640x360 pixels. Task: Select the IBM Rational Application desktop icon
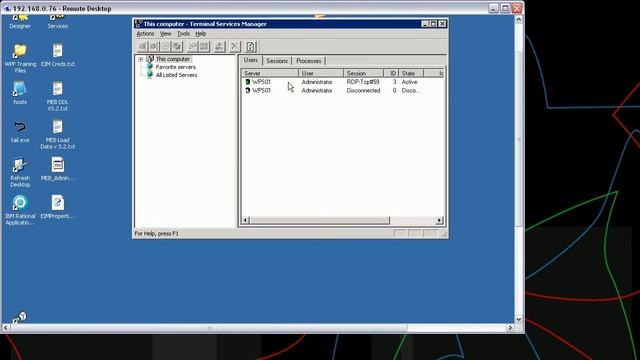[20, 210]
